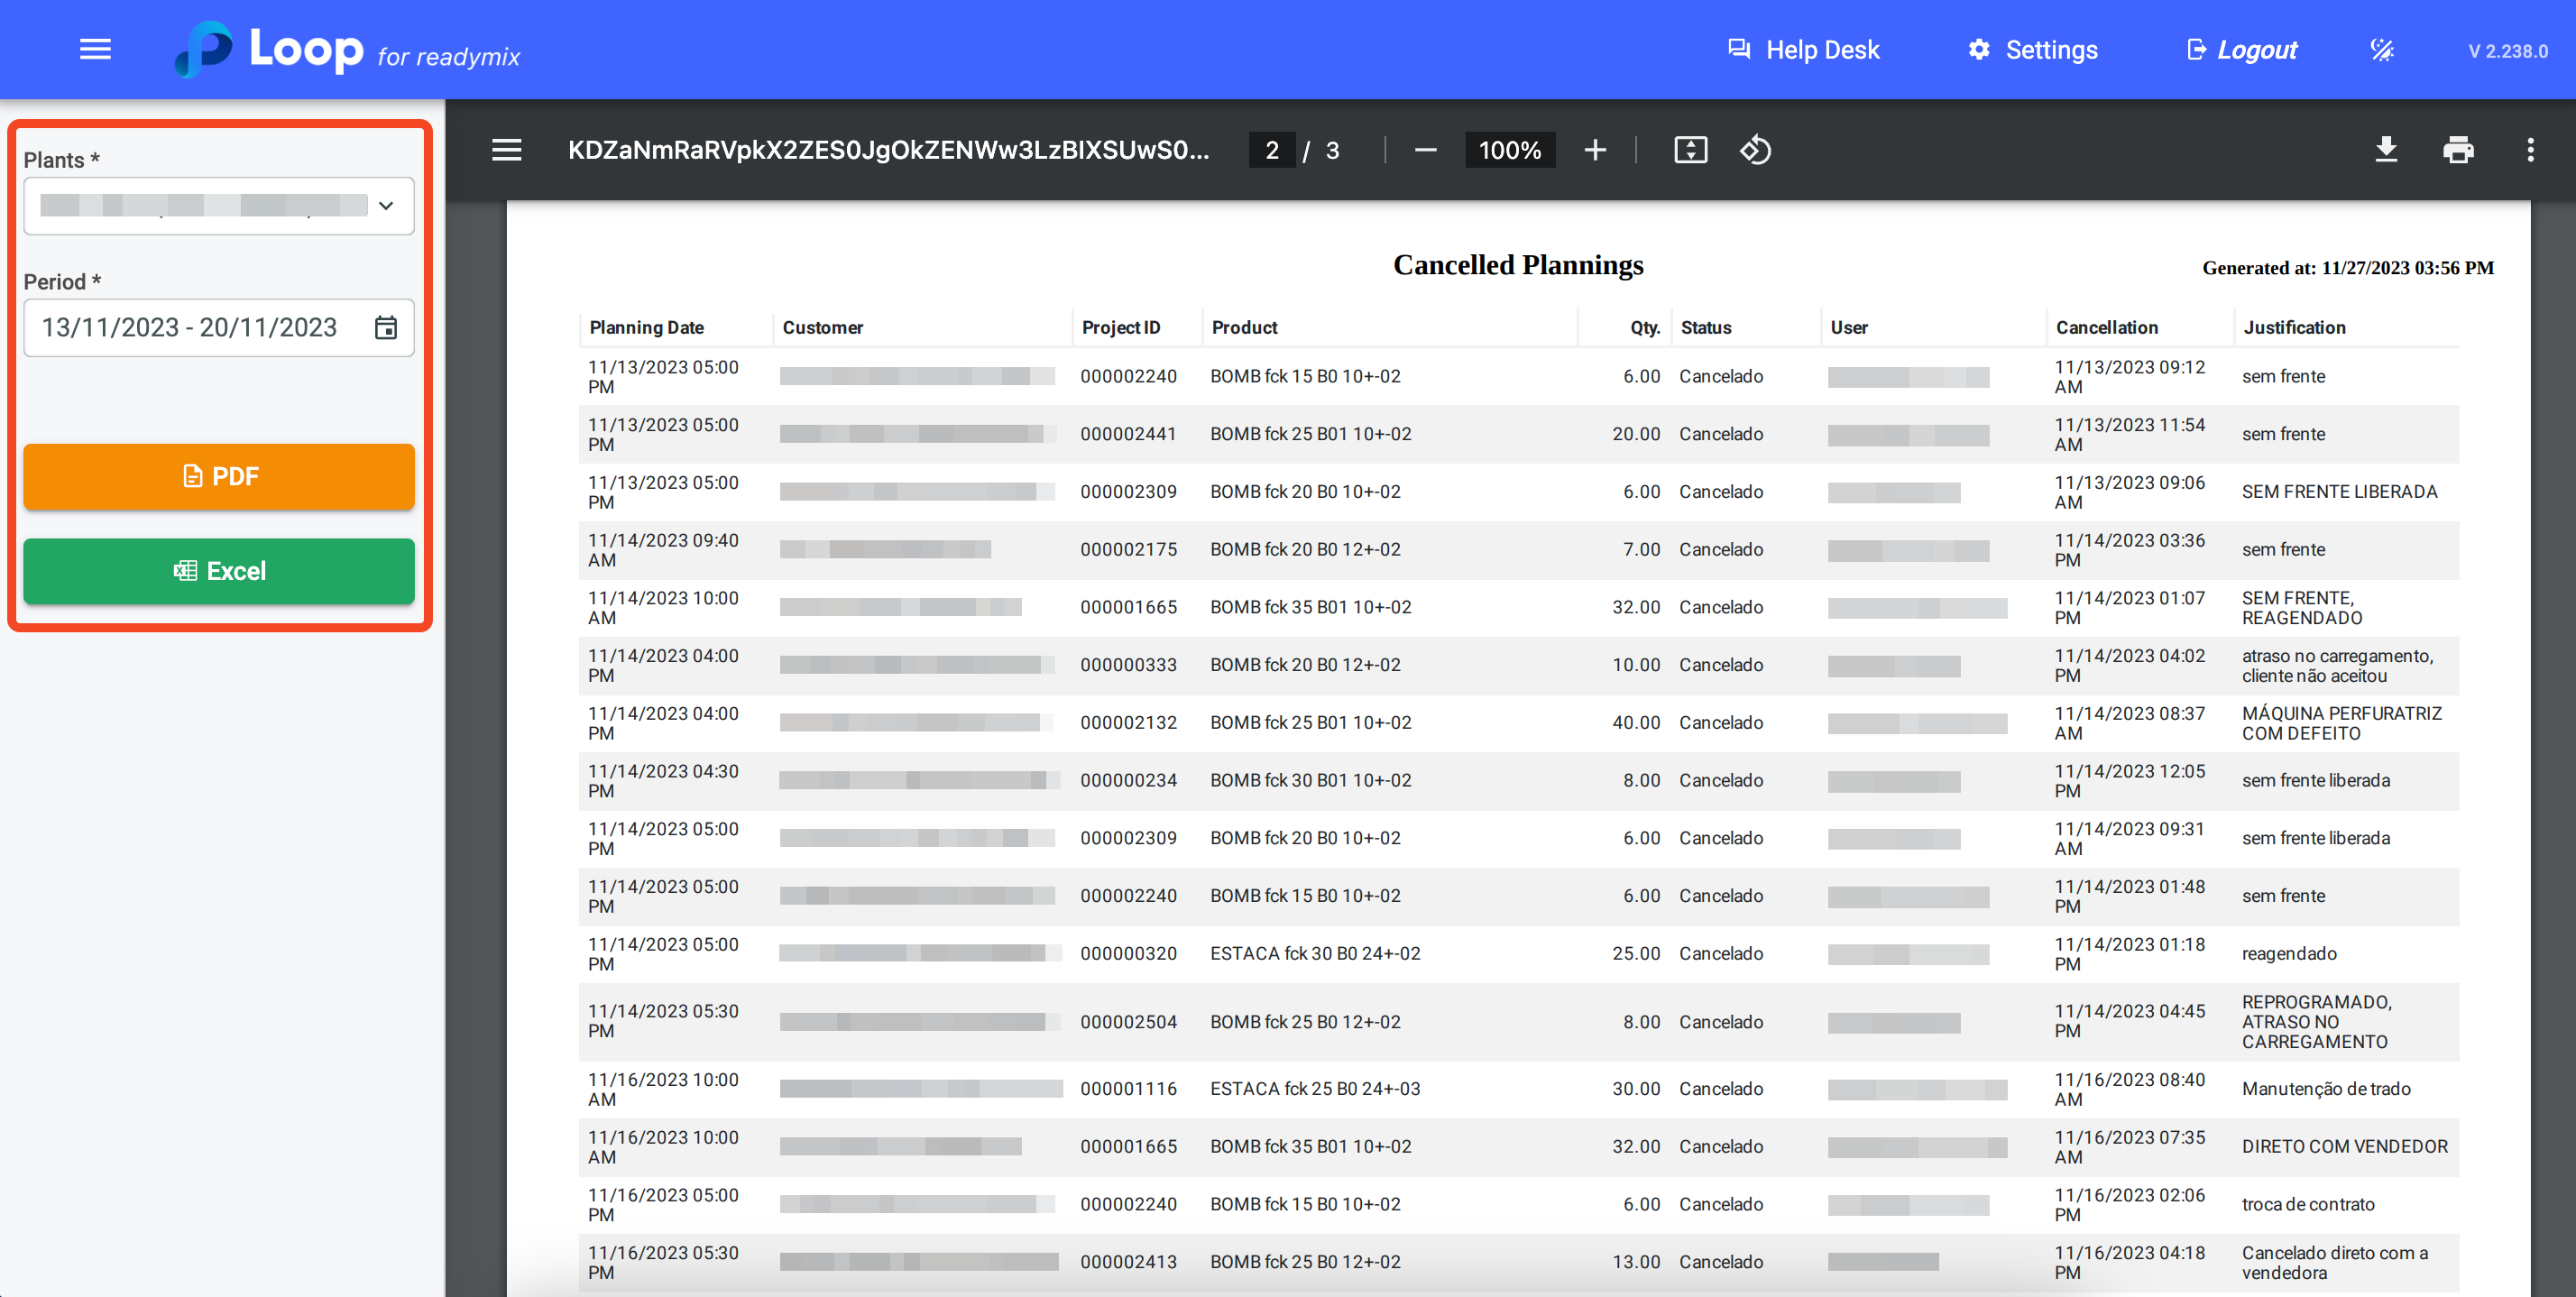Download the PDF report

pos(2386,150)
